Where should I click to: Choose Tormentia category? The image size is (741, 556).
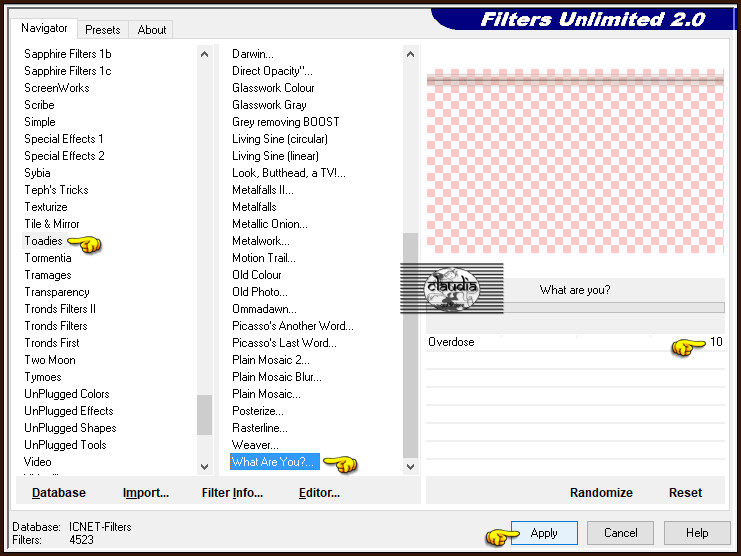pos(48,258)
